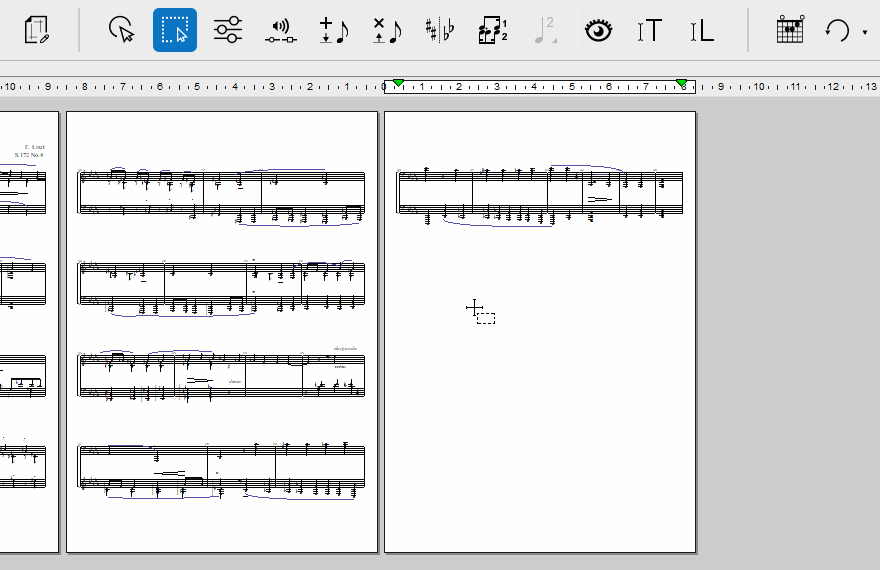Open the page edit tool icon
This screenshot has height=570, width=880.
click(x=36, y=30)
